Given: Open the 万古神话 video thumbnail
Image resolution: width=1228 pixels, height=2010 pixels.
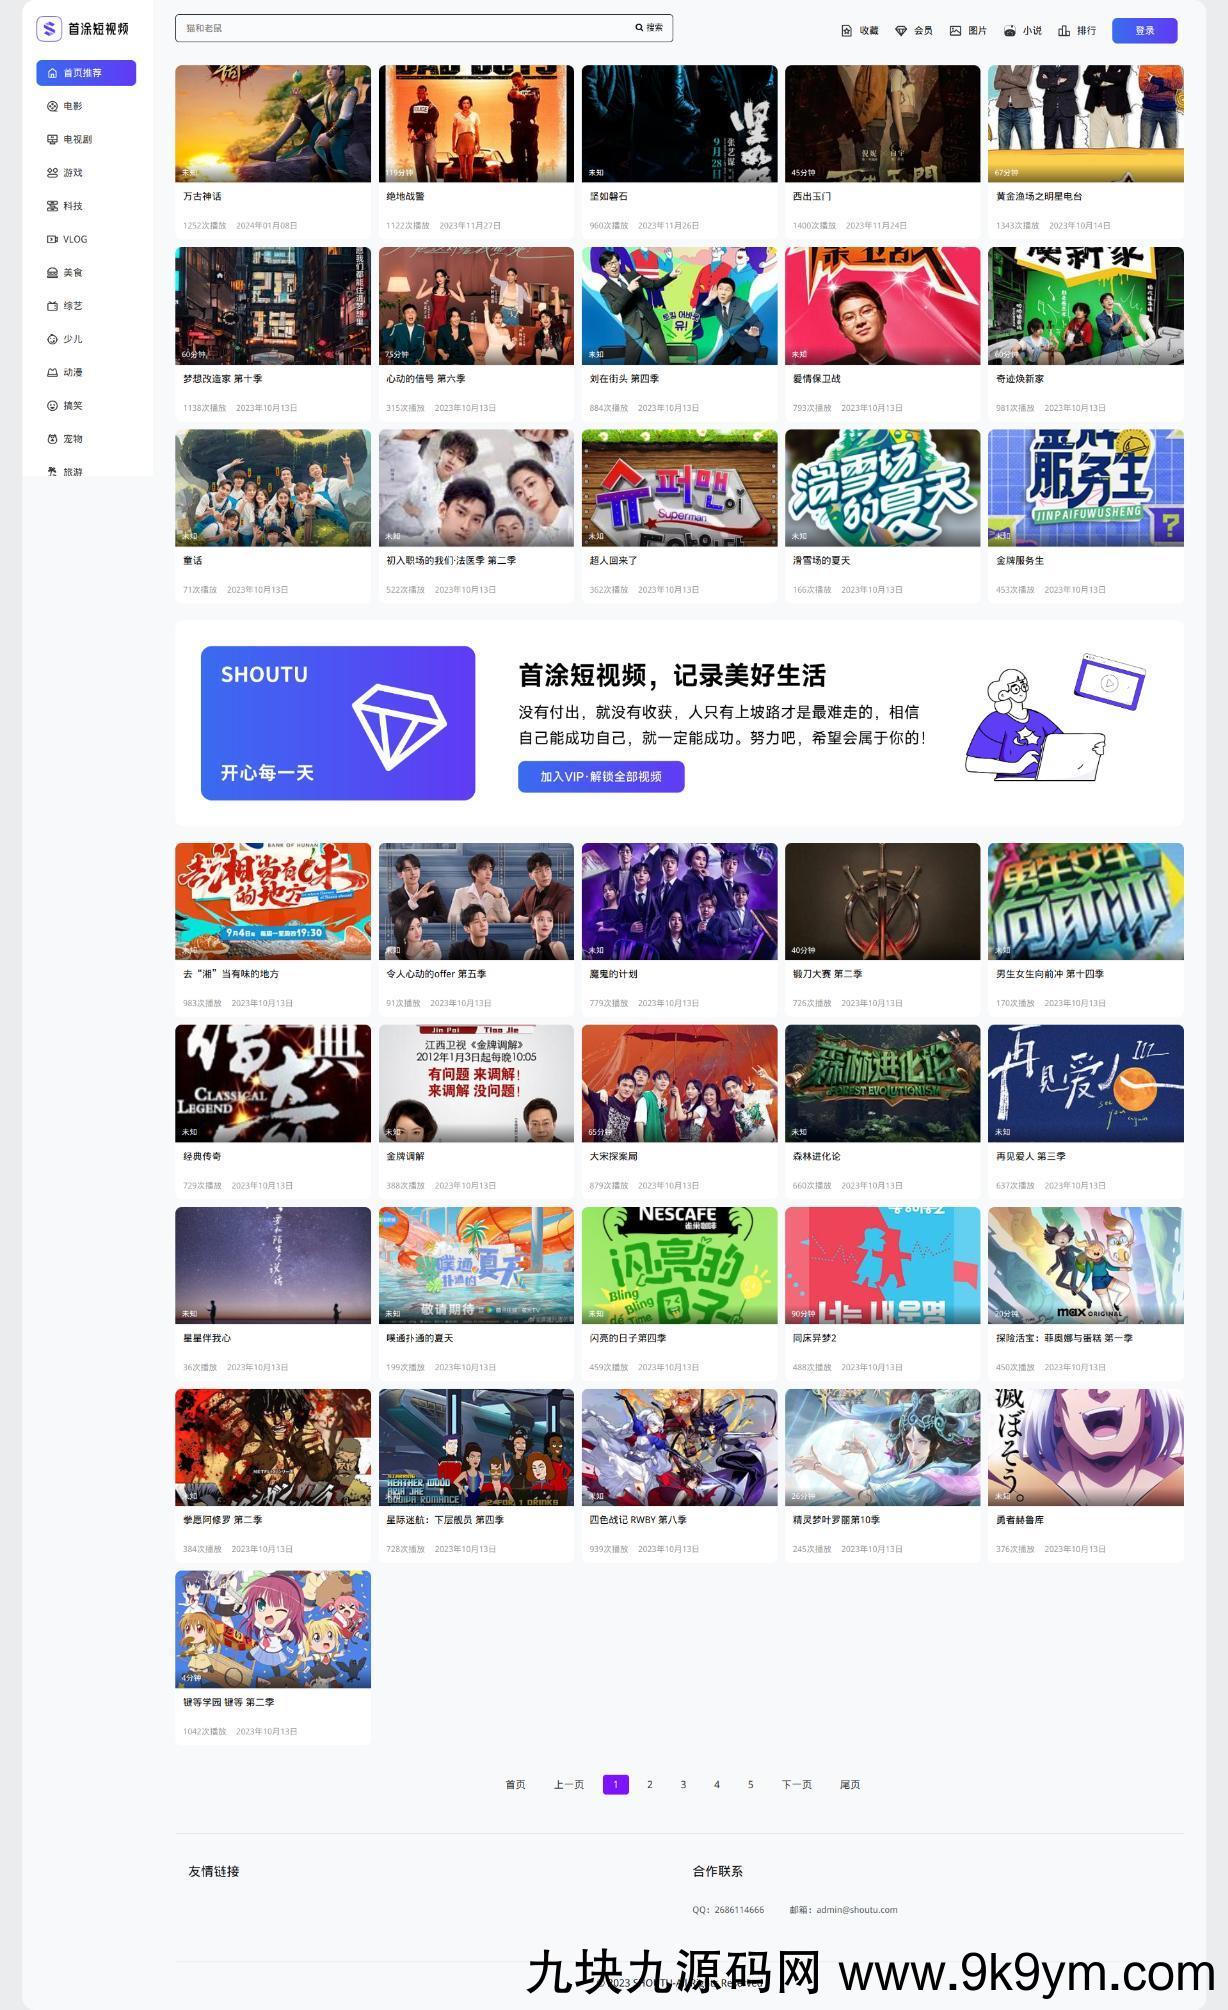Looking at the screenshot, I should pyautogui.click(x=273, y=124).
